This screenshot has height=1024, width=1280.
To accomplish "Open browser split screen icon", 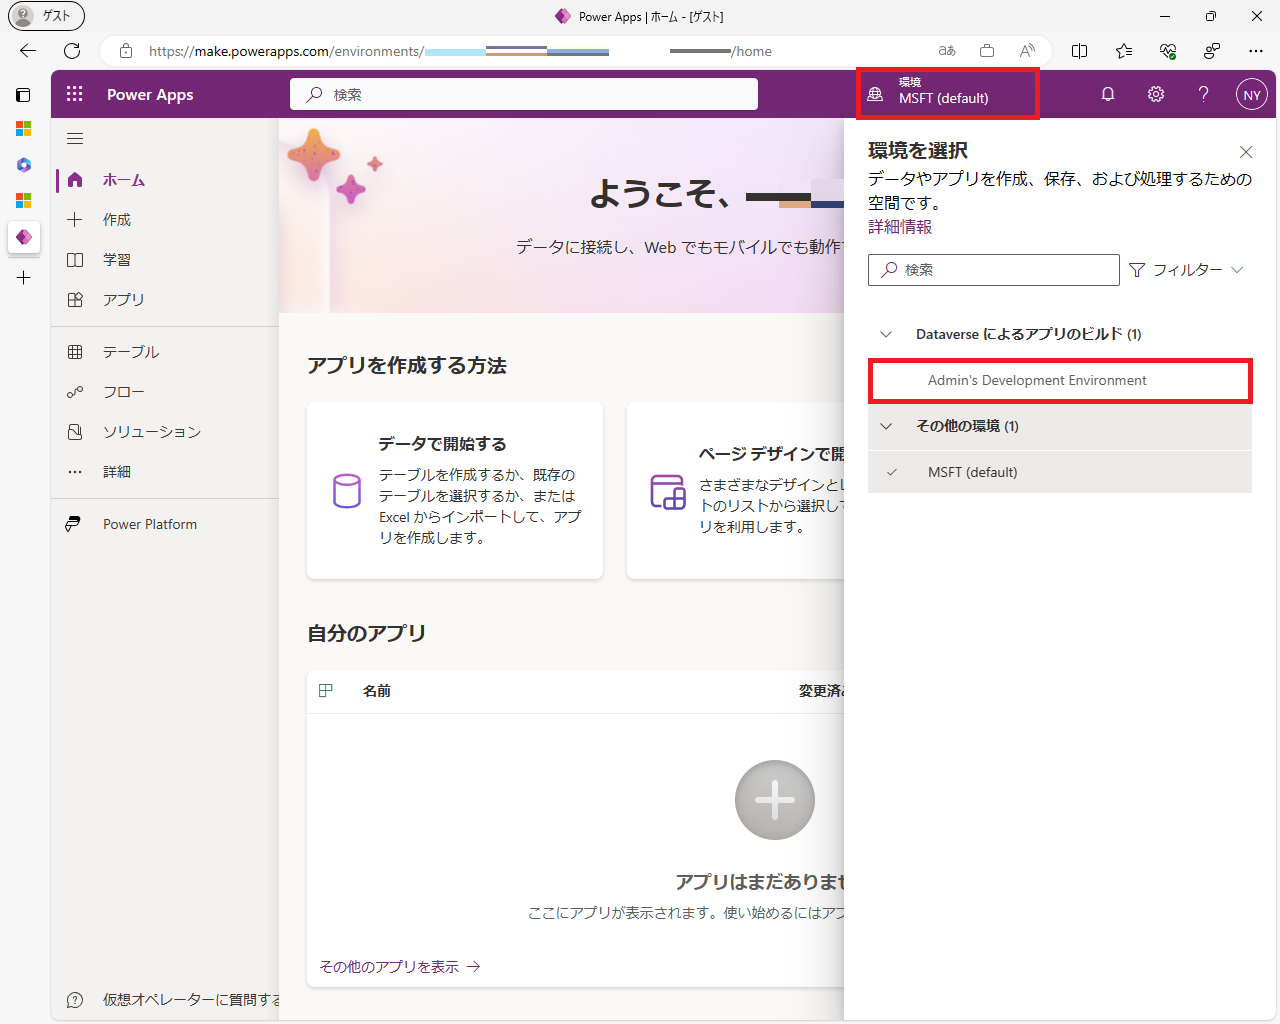I will click(x=1080, y=51).
